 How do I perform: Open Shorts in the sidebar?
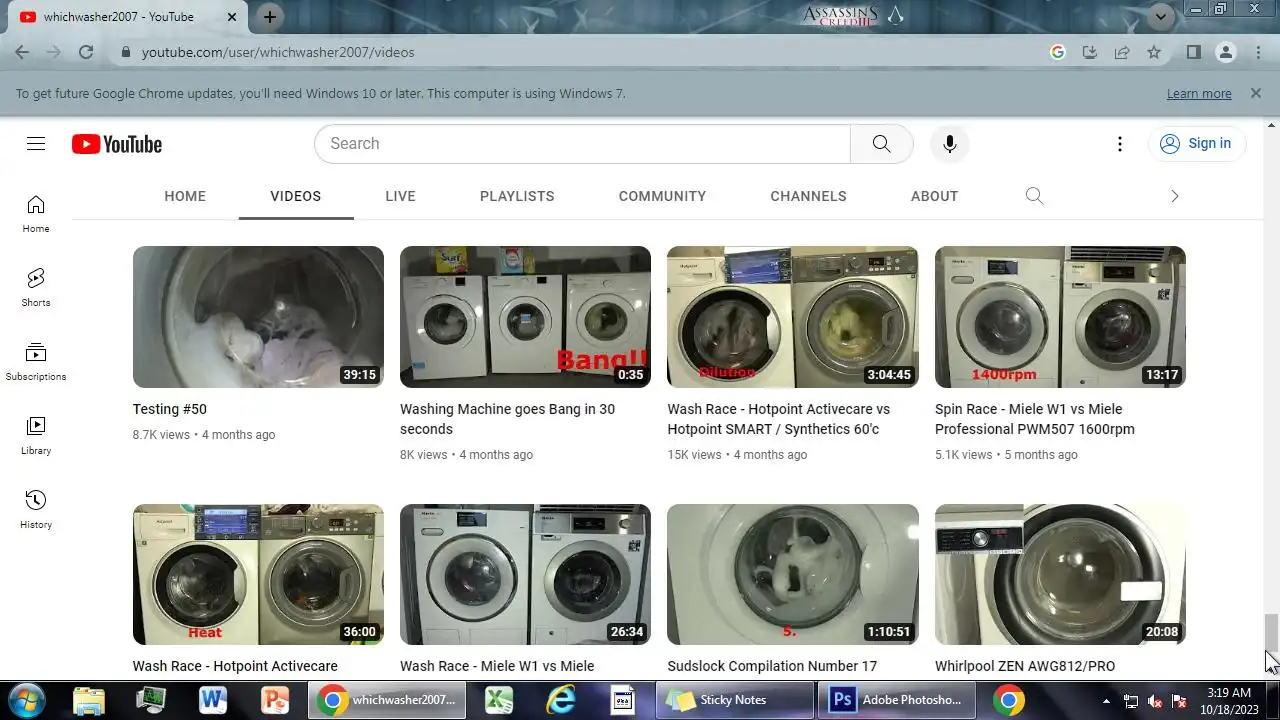click(36, 287)
